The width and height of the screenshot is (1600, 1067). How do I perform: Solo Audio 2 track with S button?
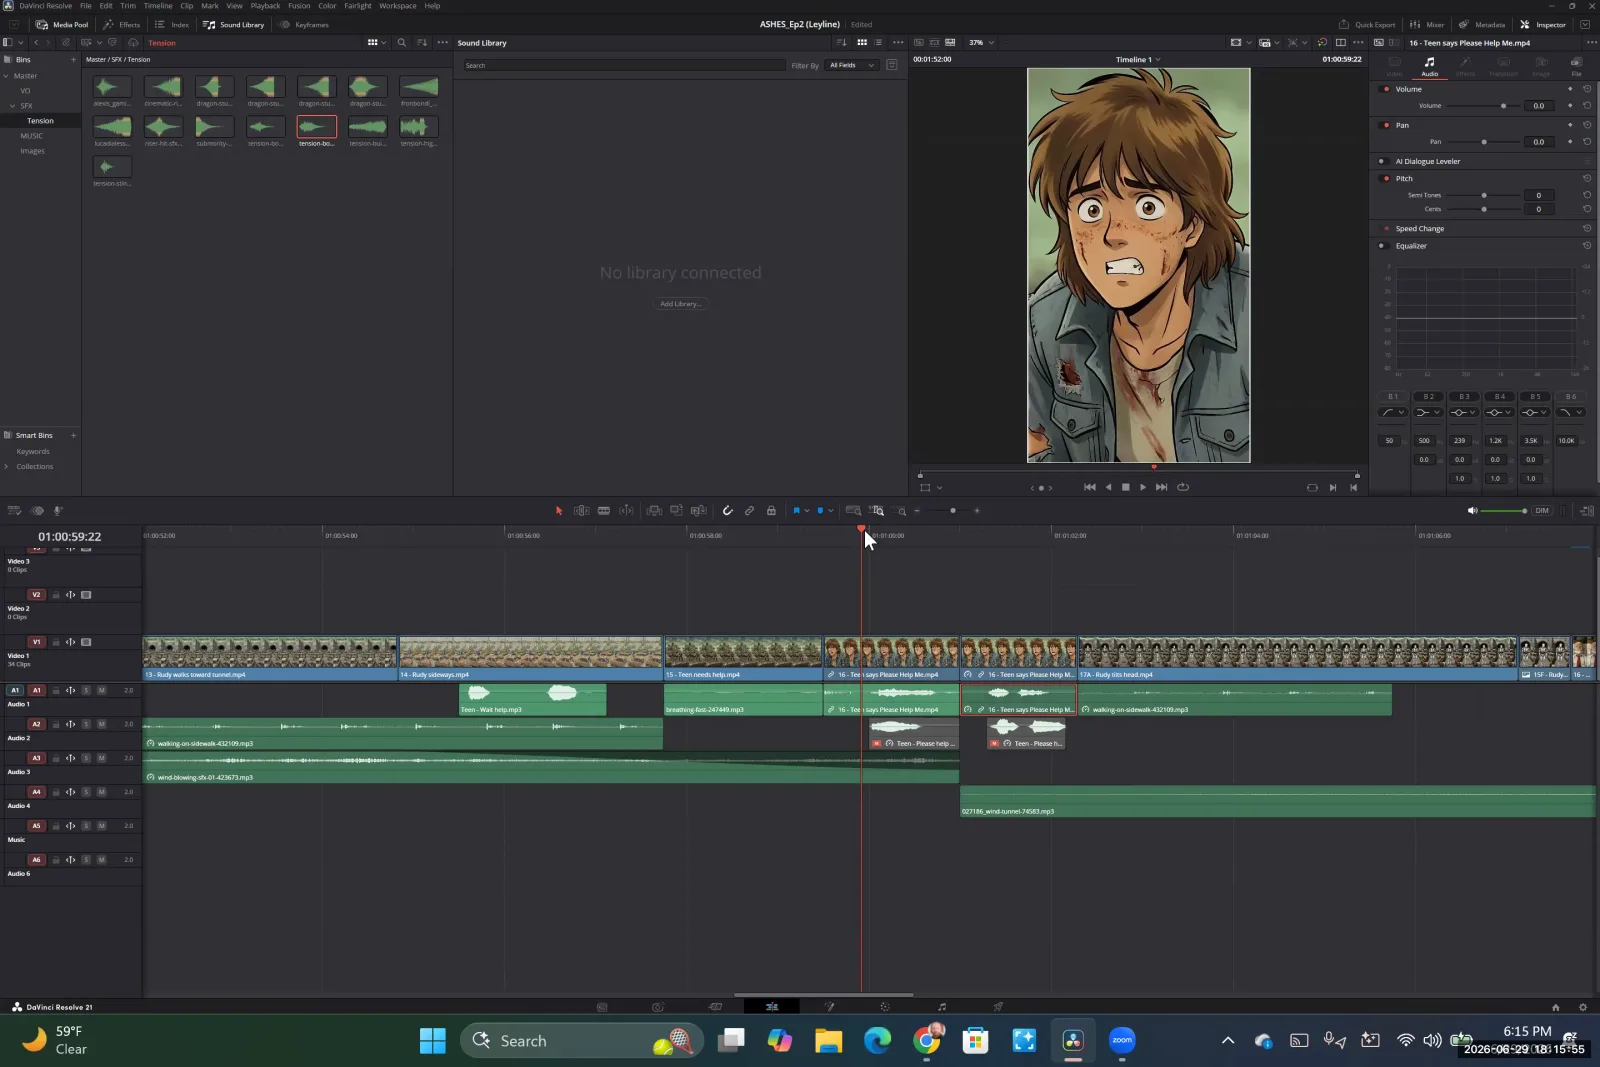pyautogui.click(x=86, y=724)
